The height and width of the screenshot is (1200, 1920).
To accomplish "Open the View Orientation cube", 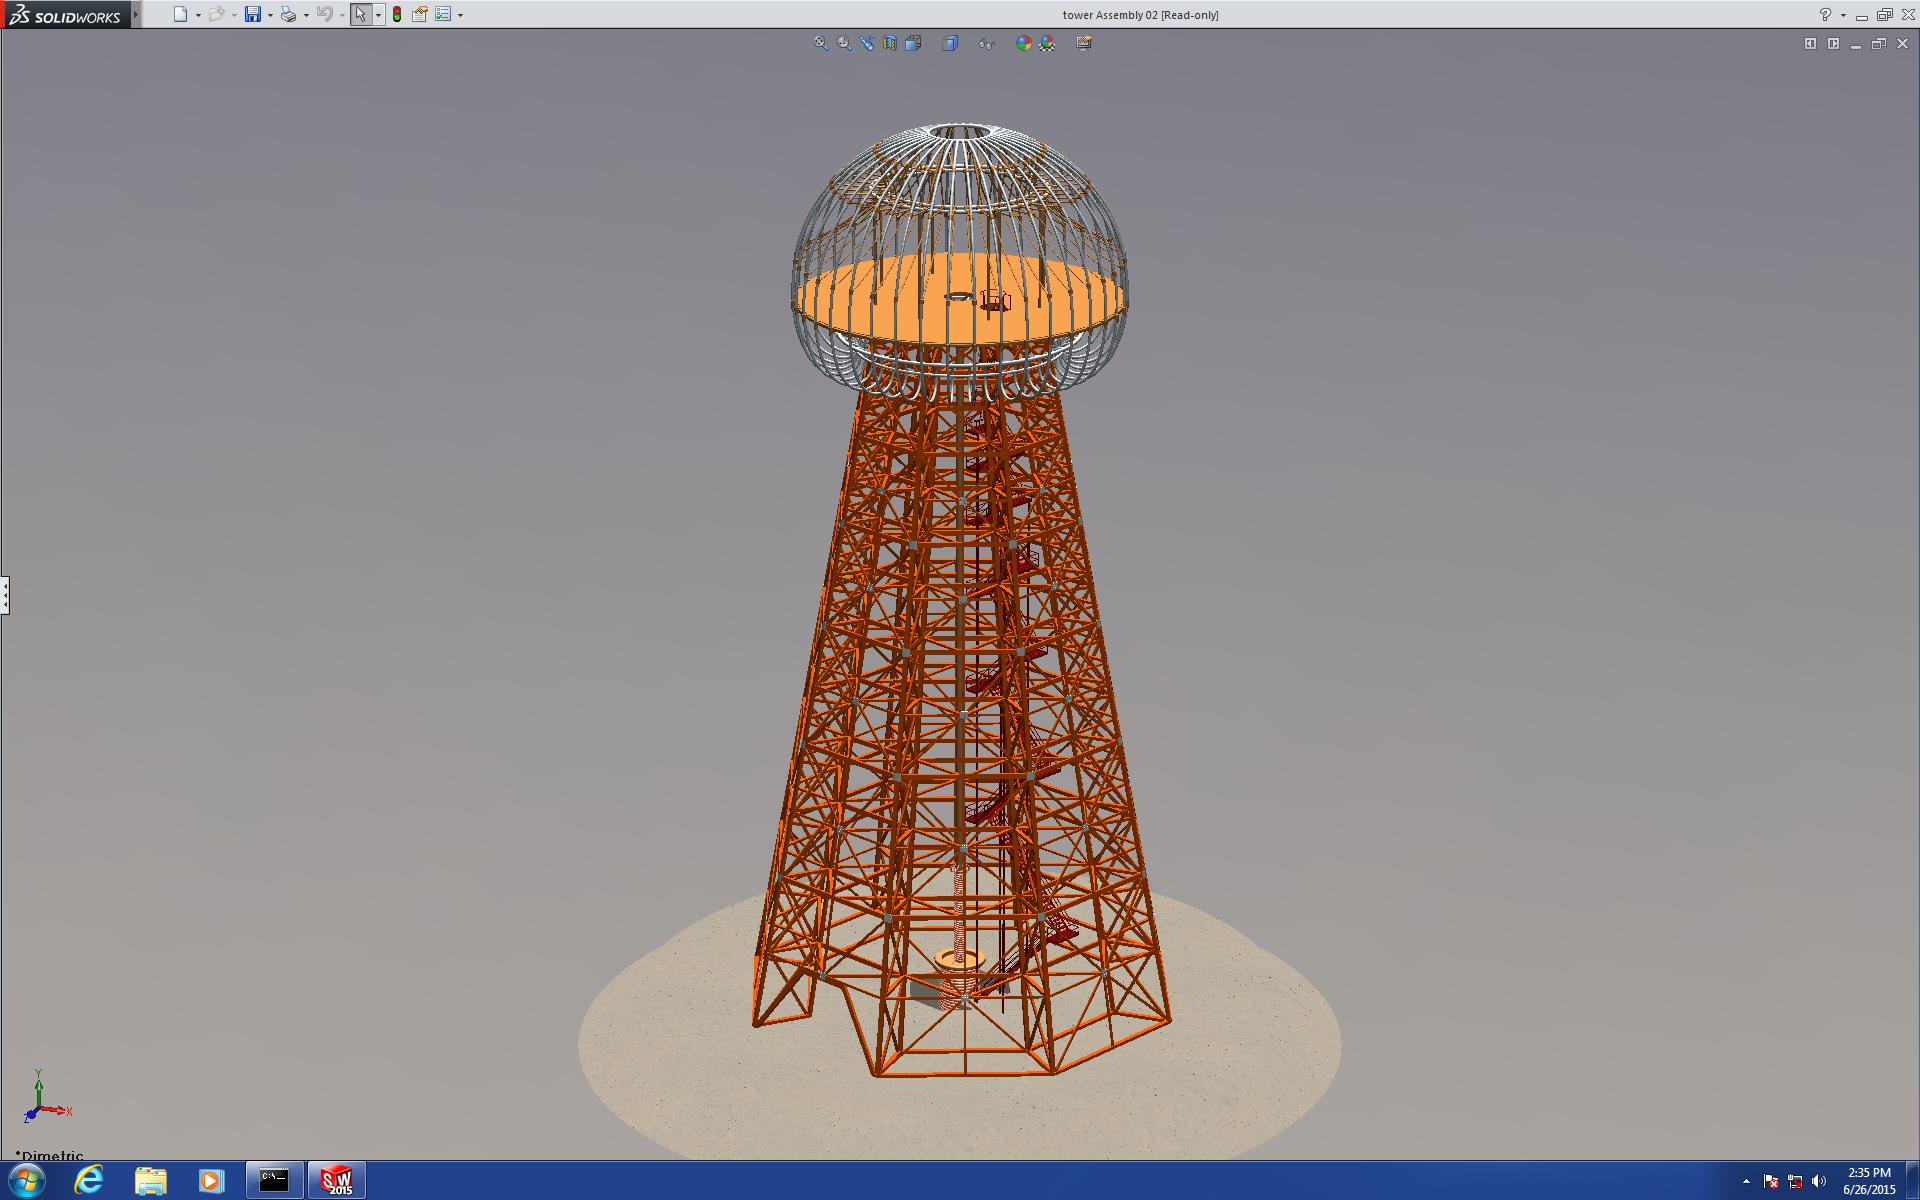I will (x=913, y=43).
